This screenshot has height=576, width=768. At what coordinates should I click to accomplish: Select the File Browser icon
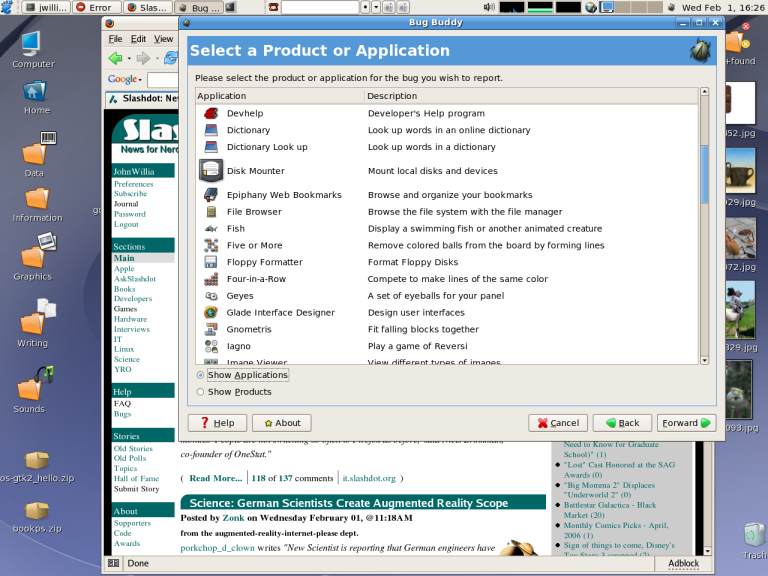coord(211,212)
